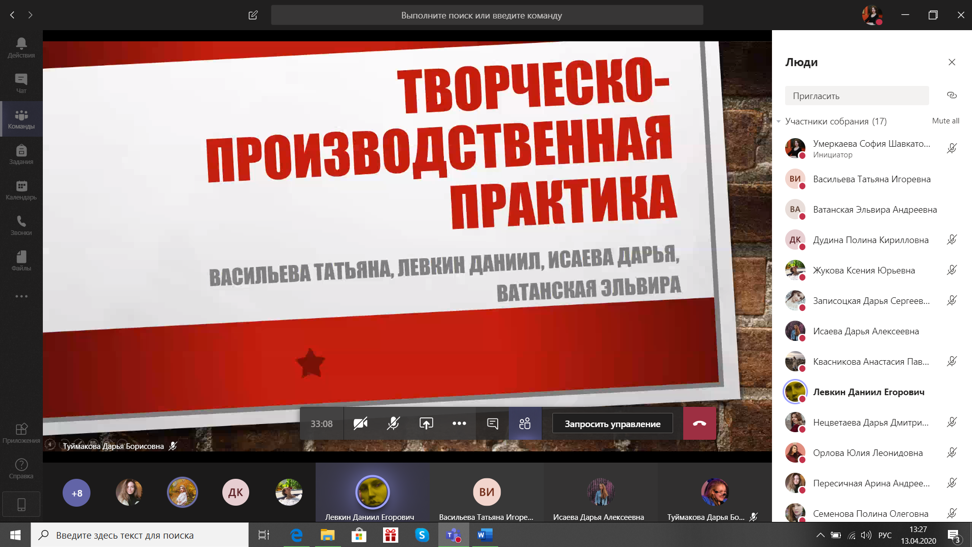The width and height of the screenshot is (972, 547).
Task: Open the Календарь tab in sidebar
Action: (21, 189)
